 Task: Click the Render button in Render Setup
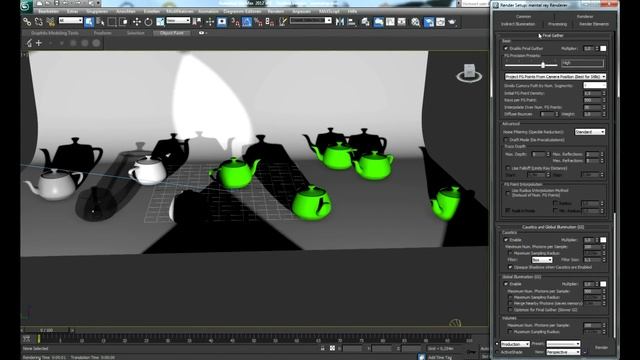pyautogui.click(x=601, y=347)
